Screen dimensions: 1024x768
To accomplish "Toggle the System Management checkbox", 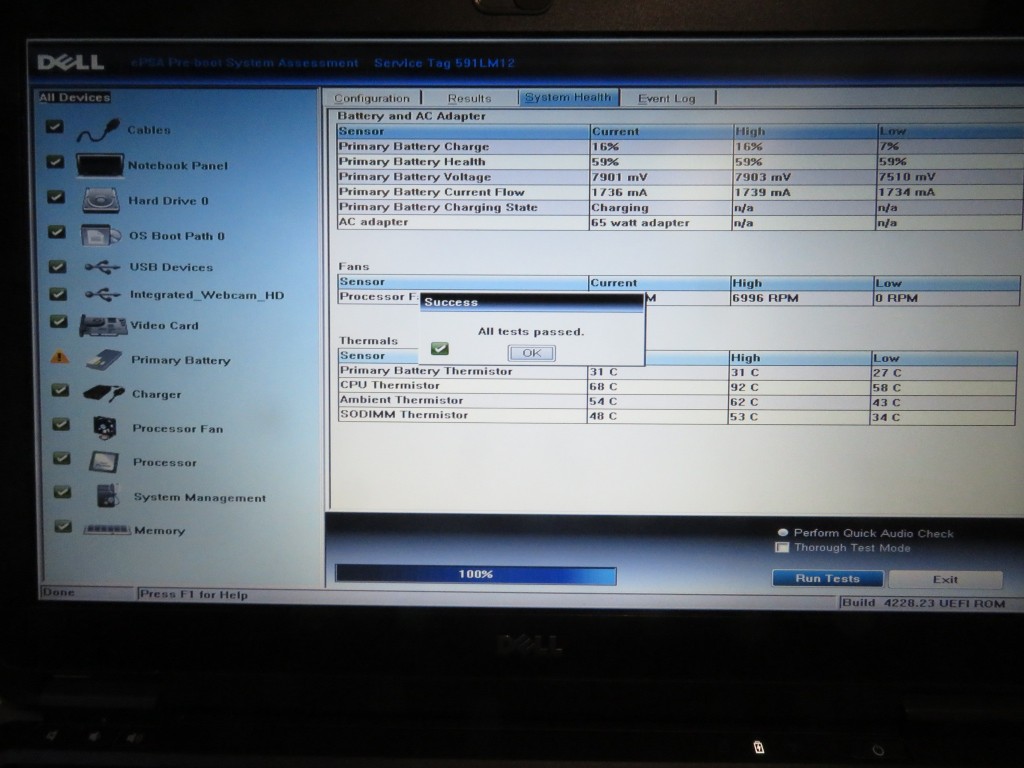I will [x=62, y=492].
